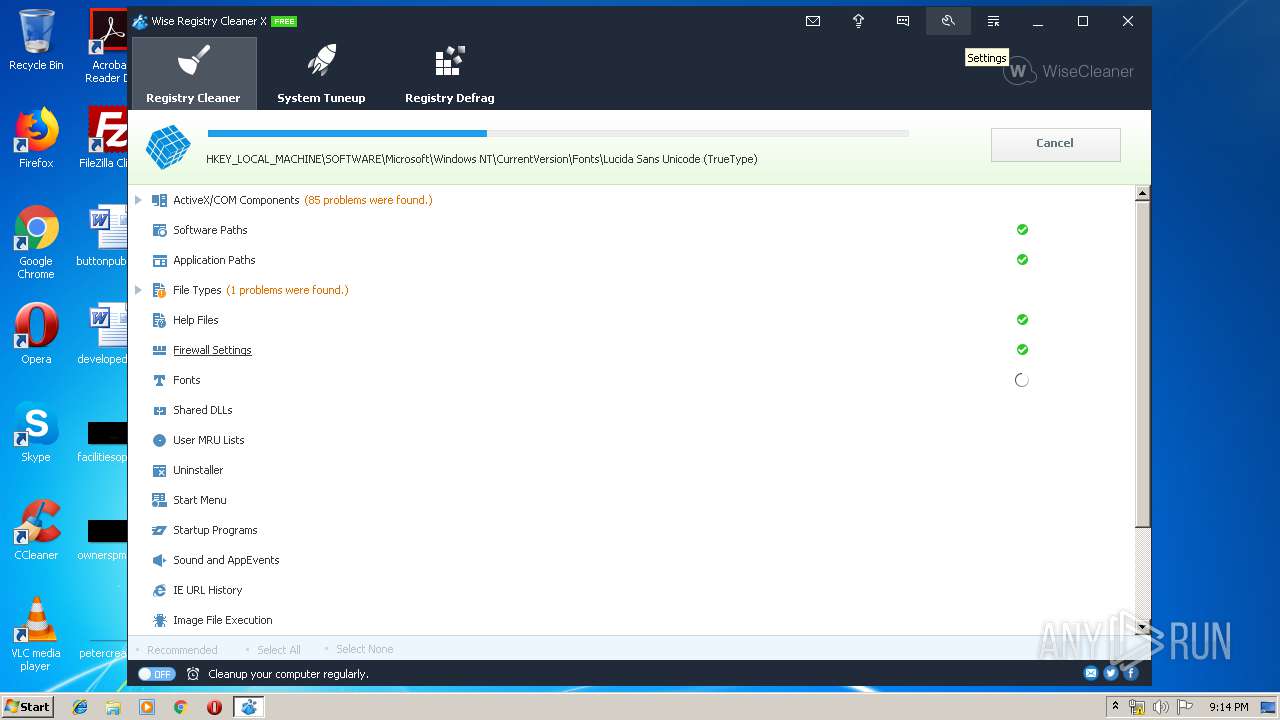Click the Shared DLLs category icon

[159, 410]
